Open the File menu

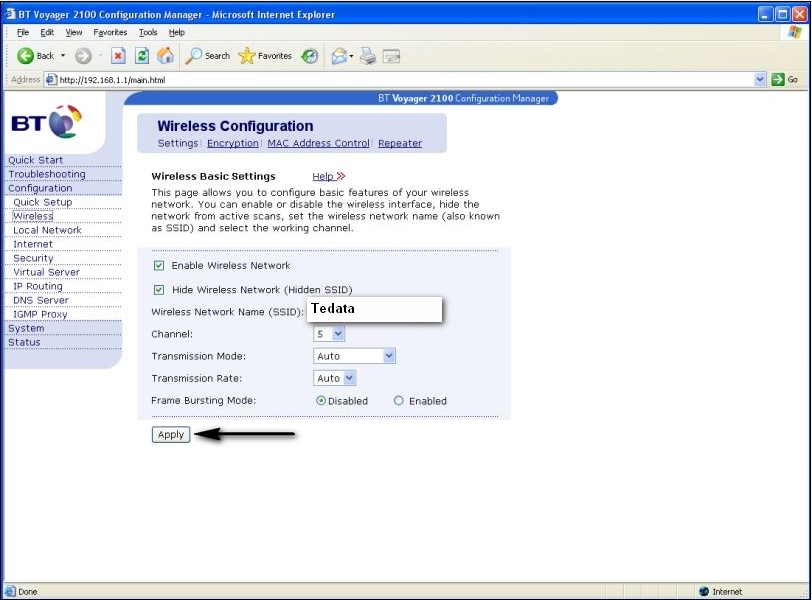pos(23,32)
